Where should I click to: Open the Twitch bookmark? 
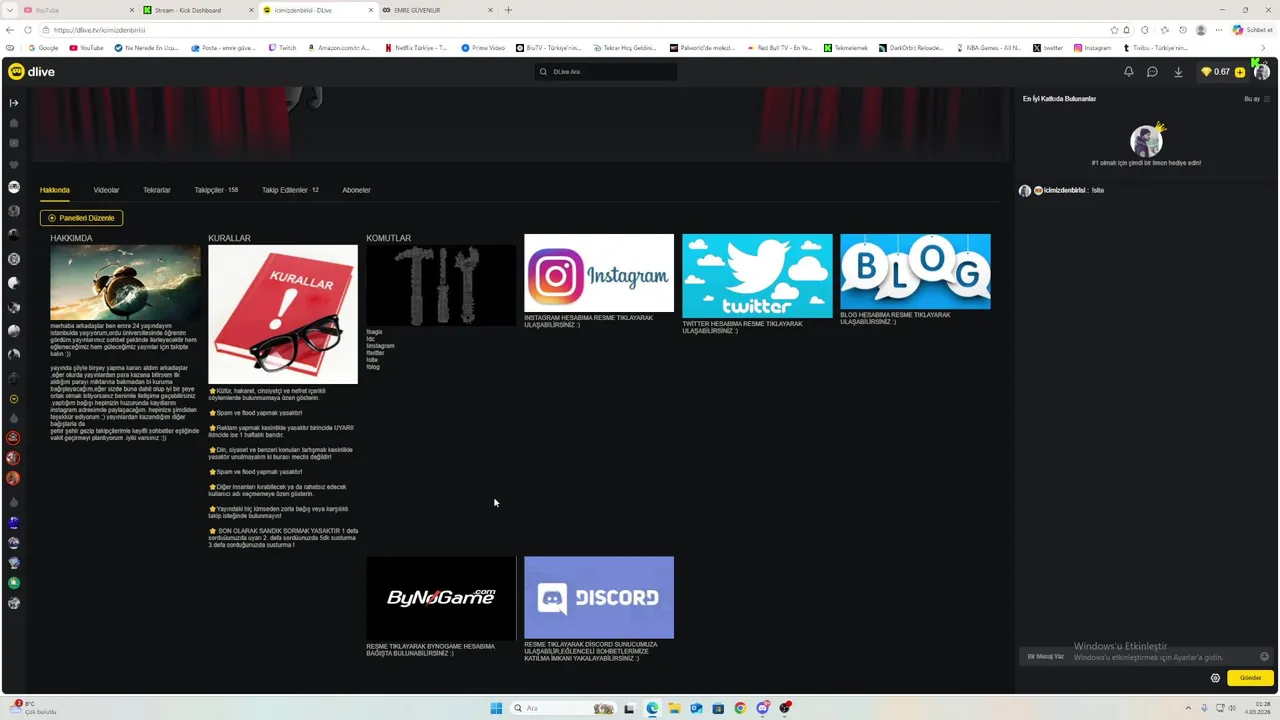tap(281, 48)
